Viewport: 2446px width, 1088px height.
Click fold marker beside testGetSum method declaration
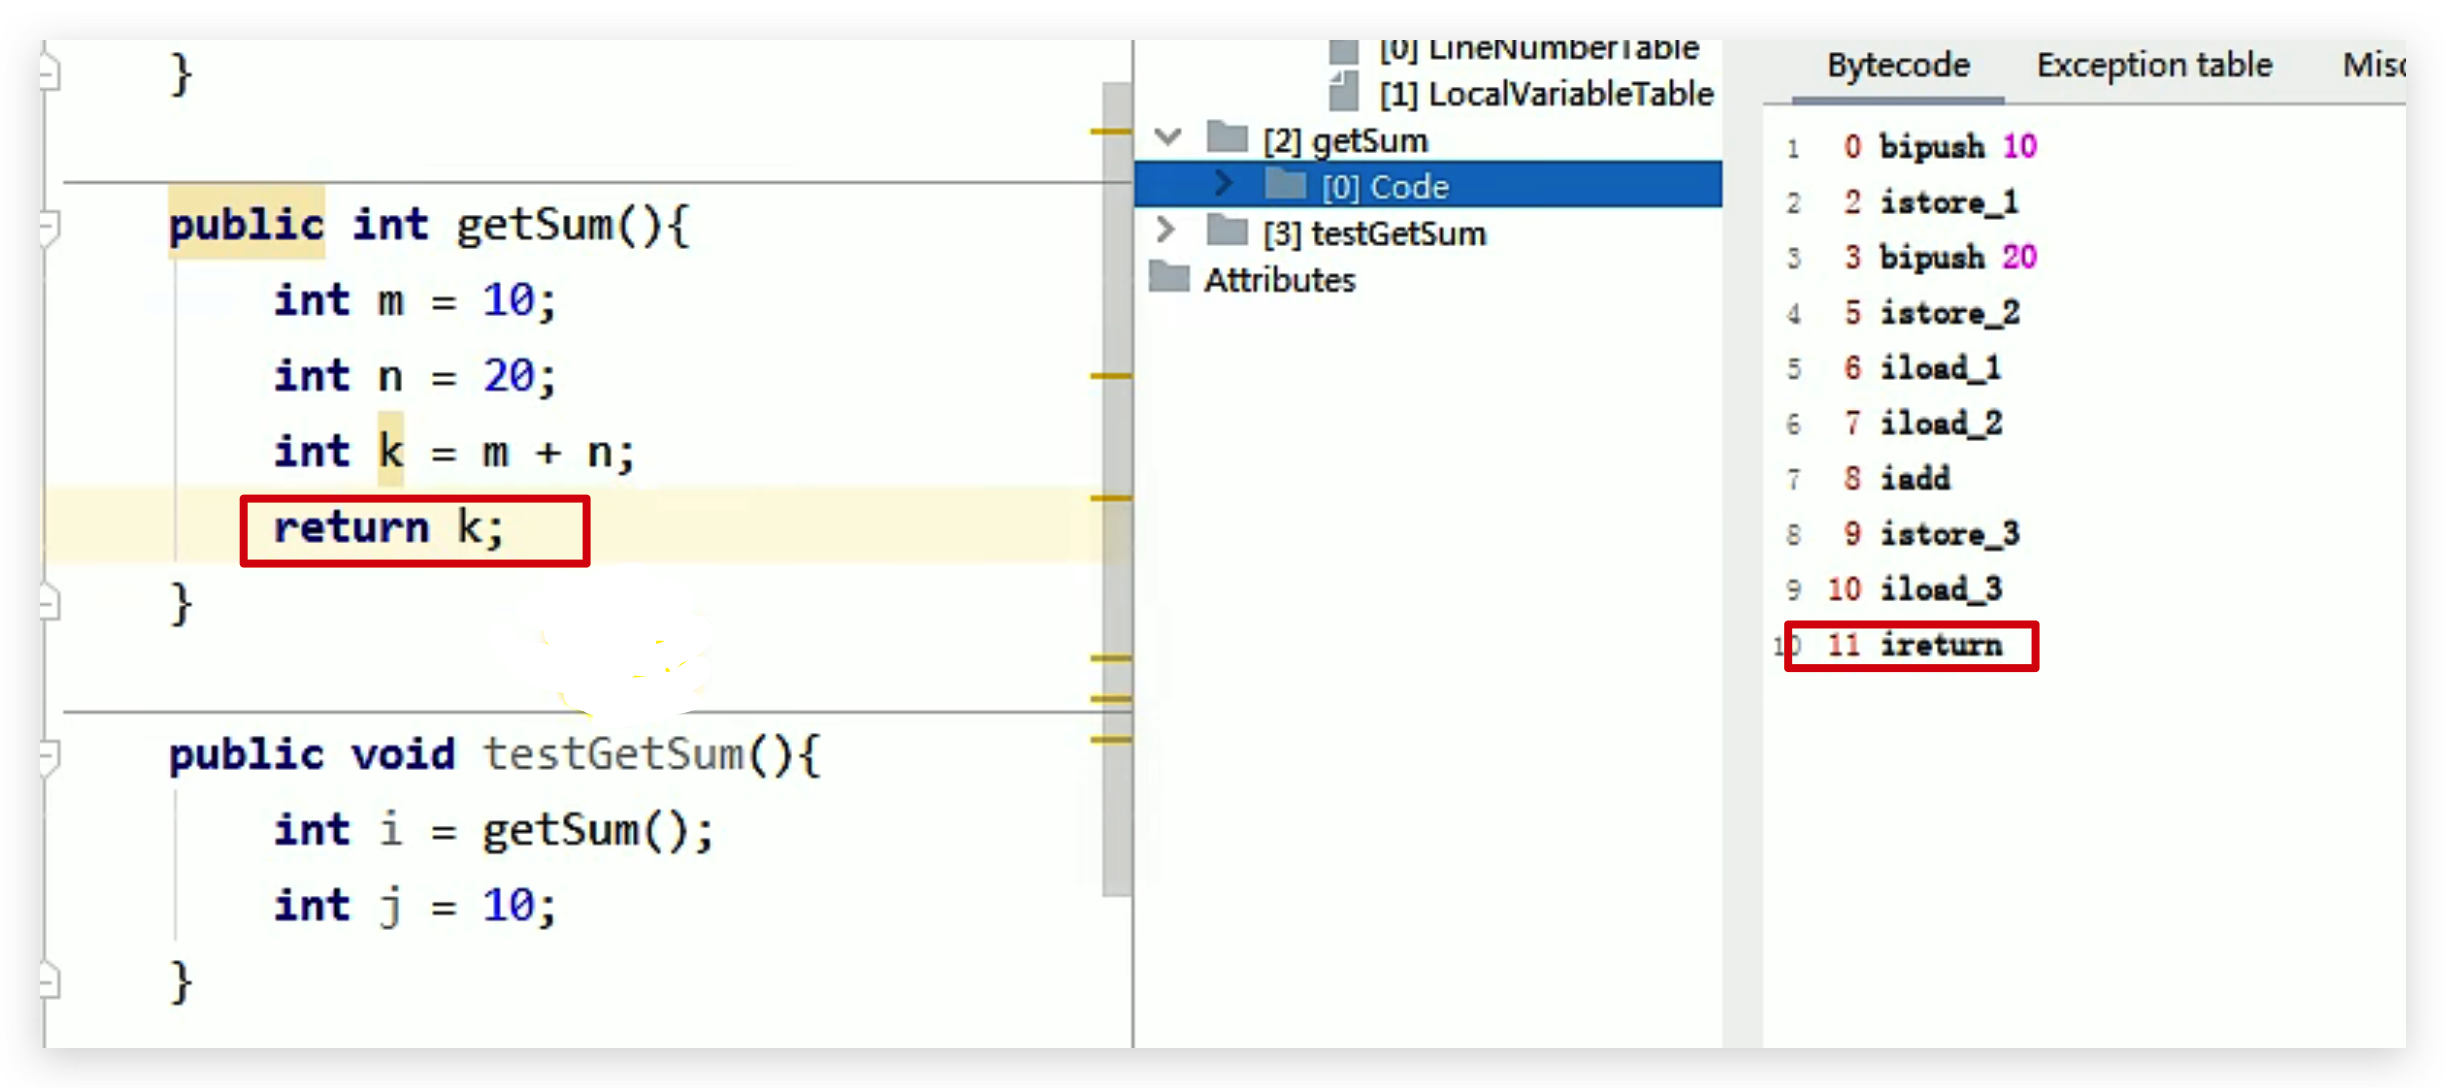click(49, 755)
